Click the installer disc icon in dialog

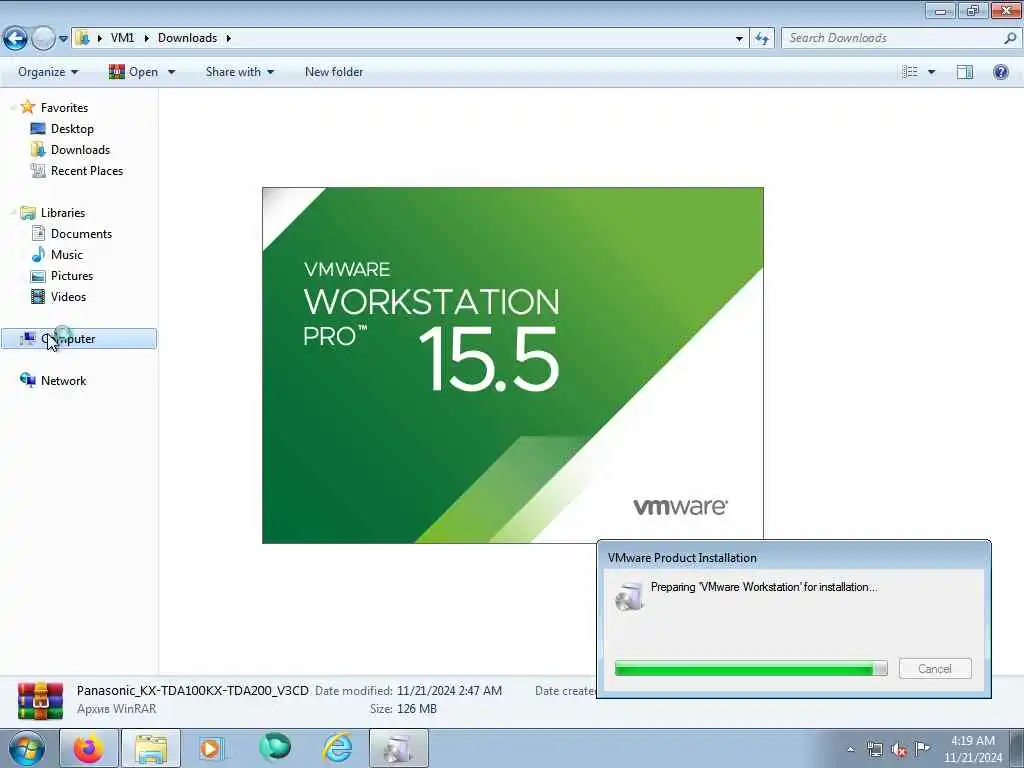[630, 596]
